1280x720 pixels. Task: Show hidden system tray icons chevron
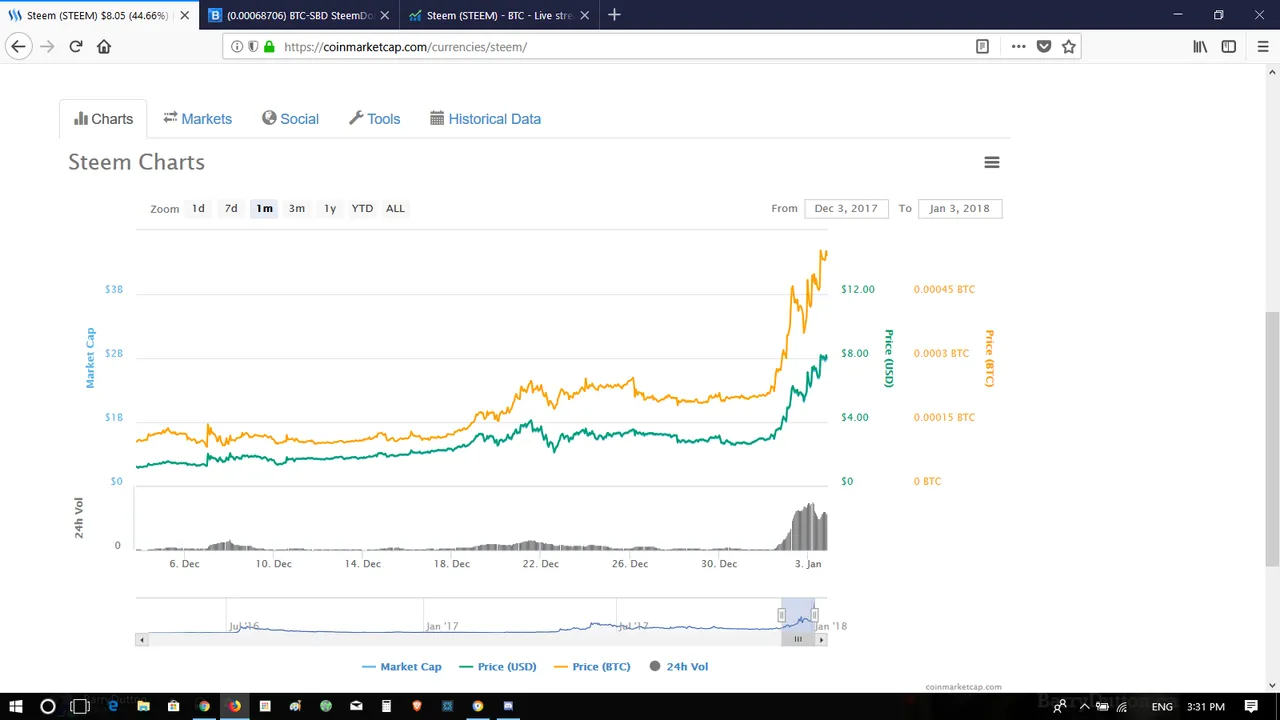pos(1084,706)
